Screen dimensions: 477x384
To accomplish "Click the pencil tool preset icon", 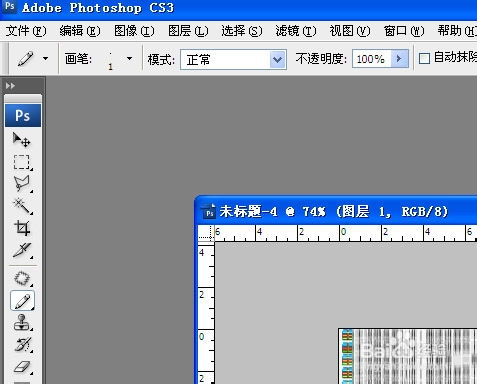I will tap(26, 59).
